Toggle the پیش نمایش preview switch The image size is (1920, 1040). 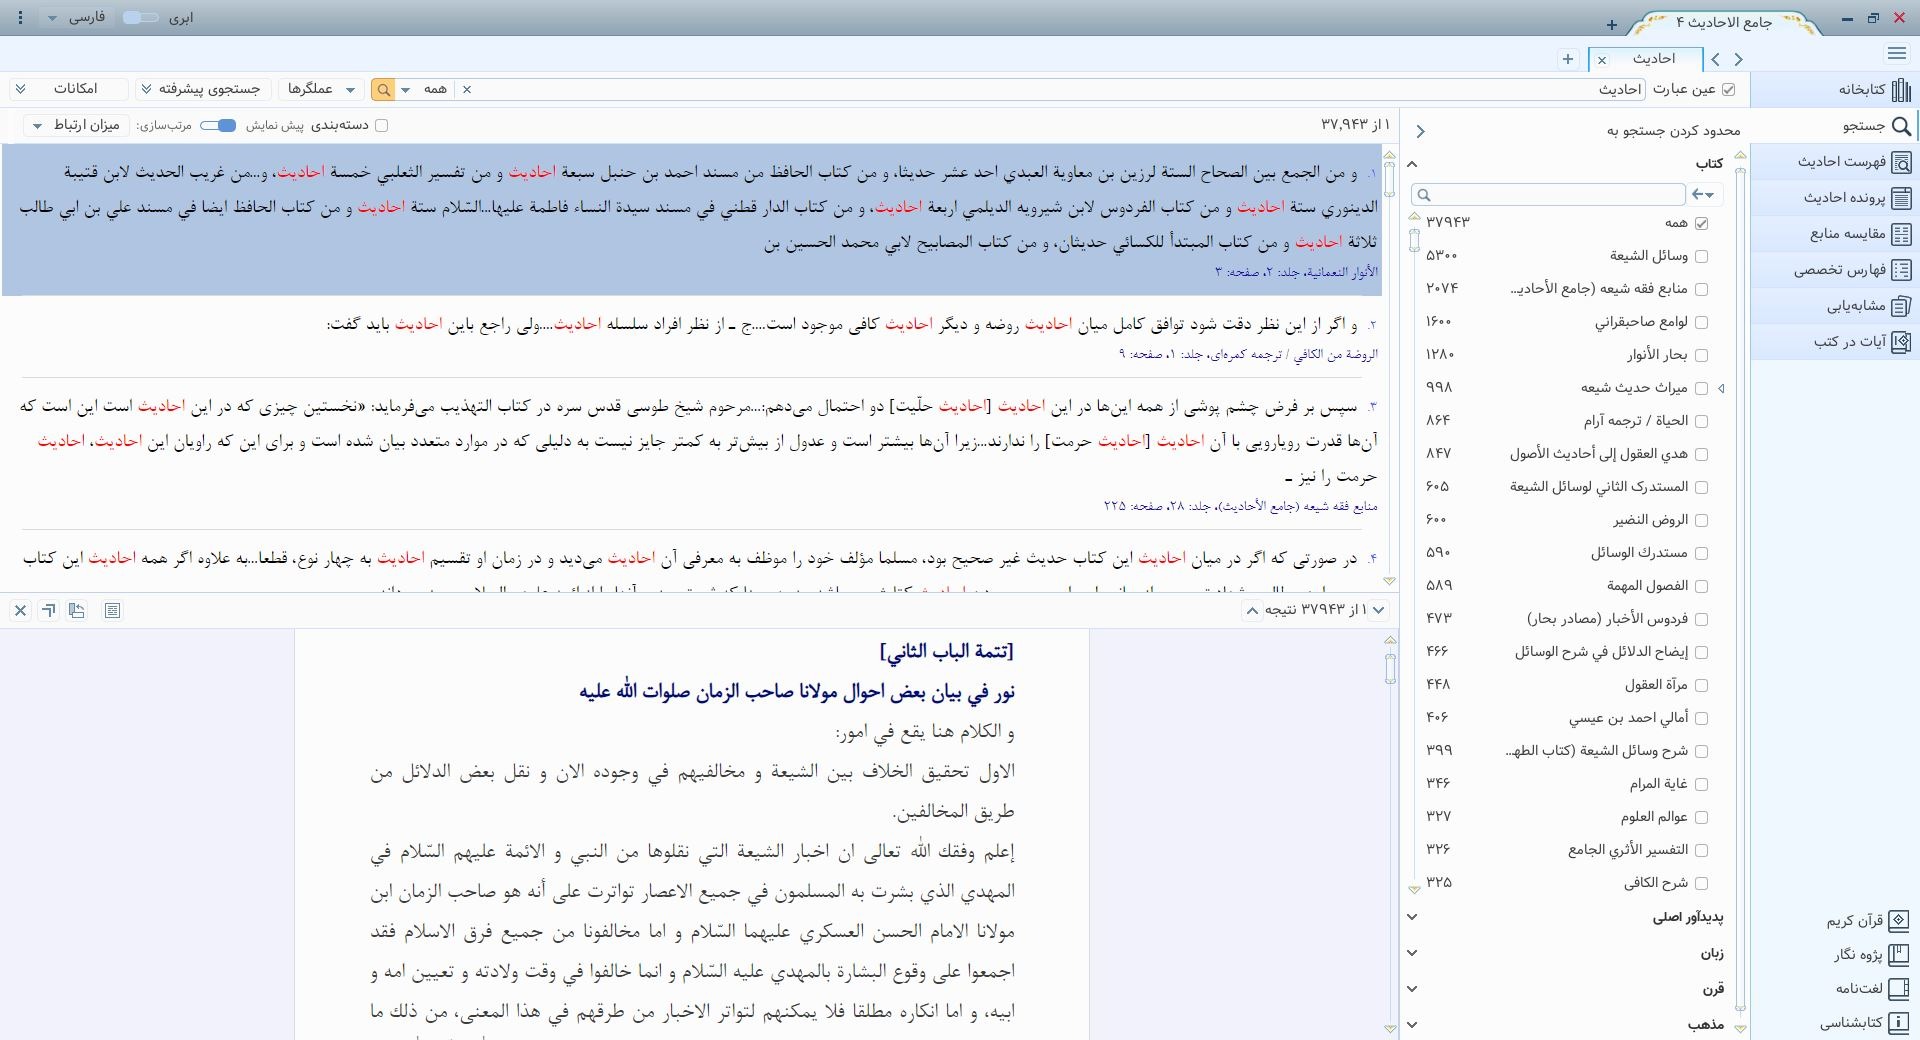tap(218, 125)
